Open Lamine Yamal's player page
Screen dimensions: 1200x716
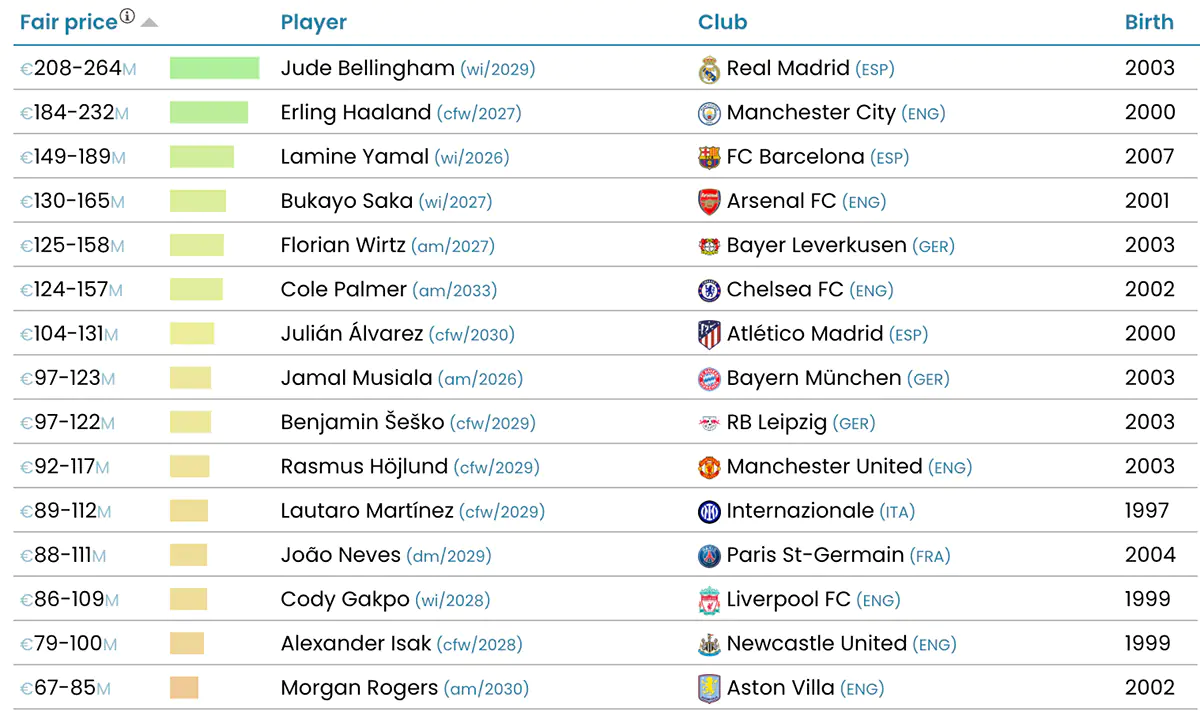click(355, 157)
